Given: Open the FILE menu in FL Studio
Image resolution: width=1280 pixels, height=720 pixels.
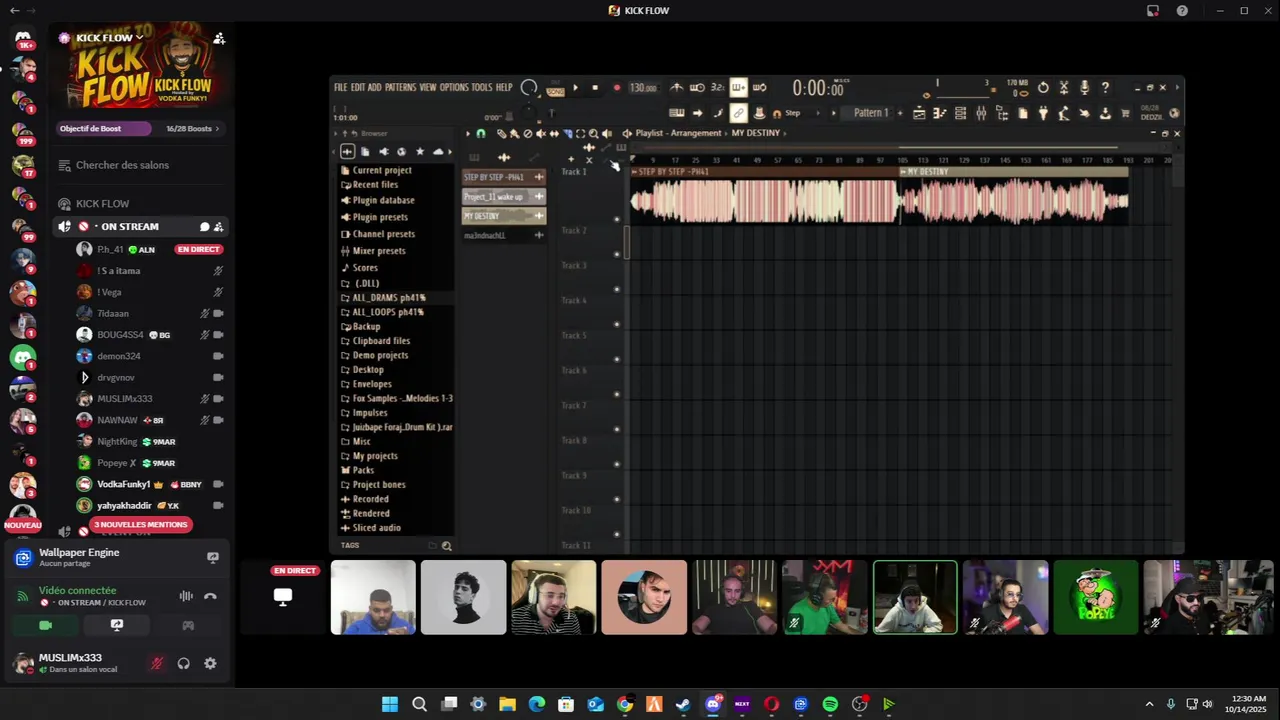Looking at the screenshot, I should pyautogui.click(x=341, y=88).
